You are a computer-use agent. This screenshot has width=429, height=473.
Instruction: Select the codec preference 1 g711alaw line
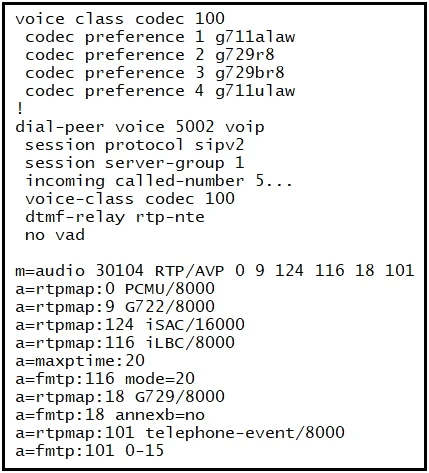pos(160,37)
